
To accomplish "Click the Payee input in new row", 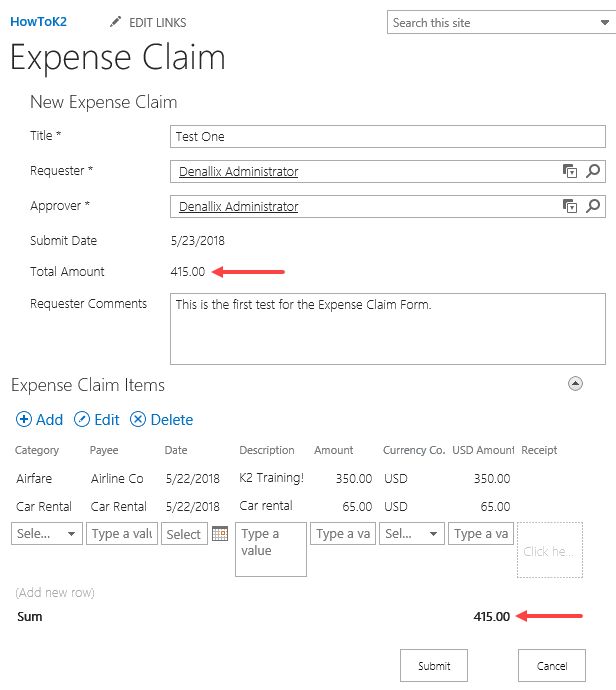I will click(x=122, y=533).
